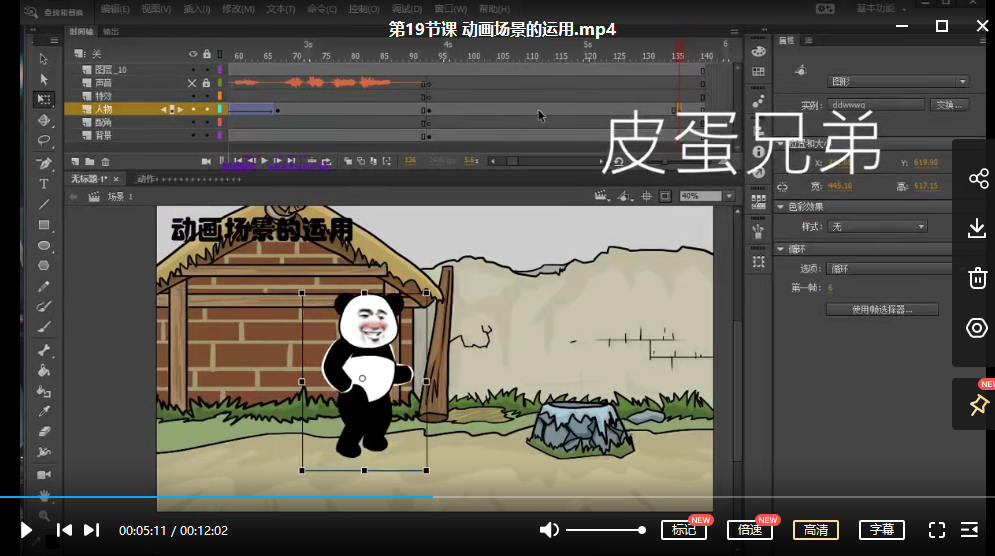The width and height of the screenshot is (995, 556).
Task: Select the Rectangle tool in the tools panel
Action: [44, 225]
